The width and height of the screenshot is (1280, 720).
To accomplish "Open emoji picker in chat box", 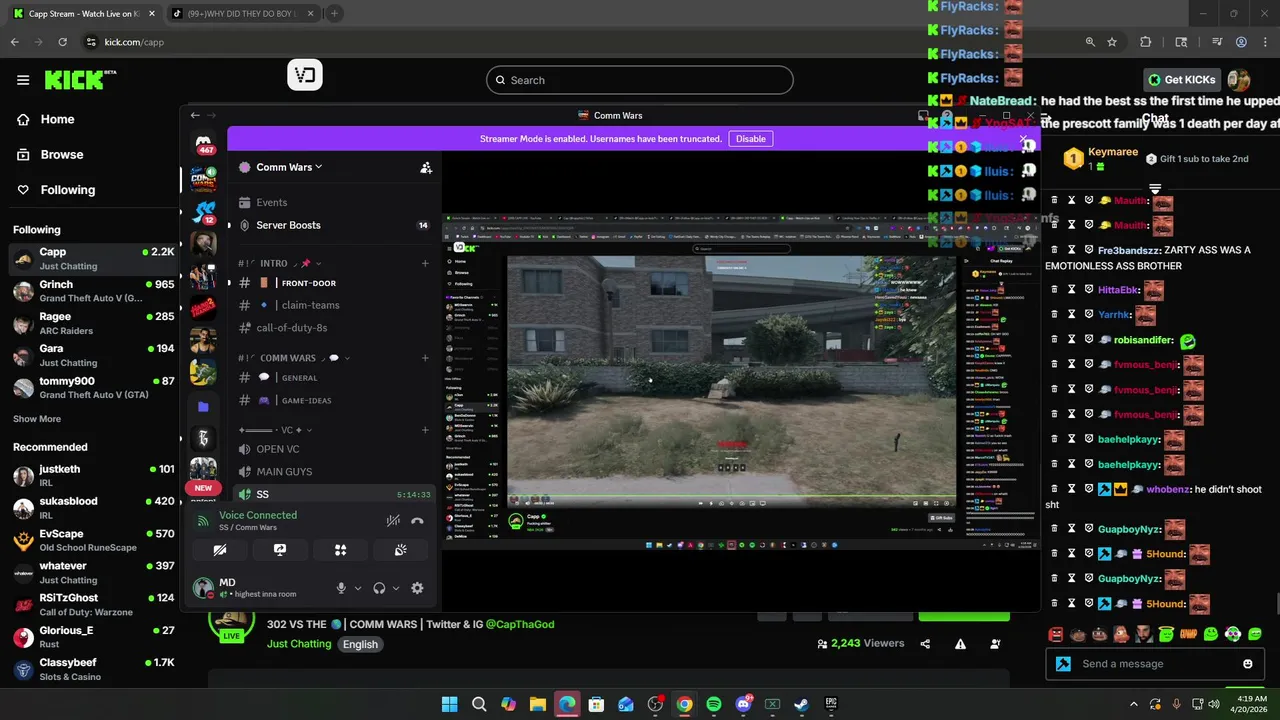I will (x=1247, y=664).
